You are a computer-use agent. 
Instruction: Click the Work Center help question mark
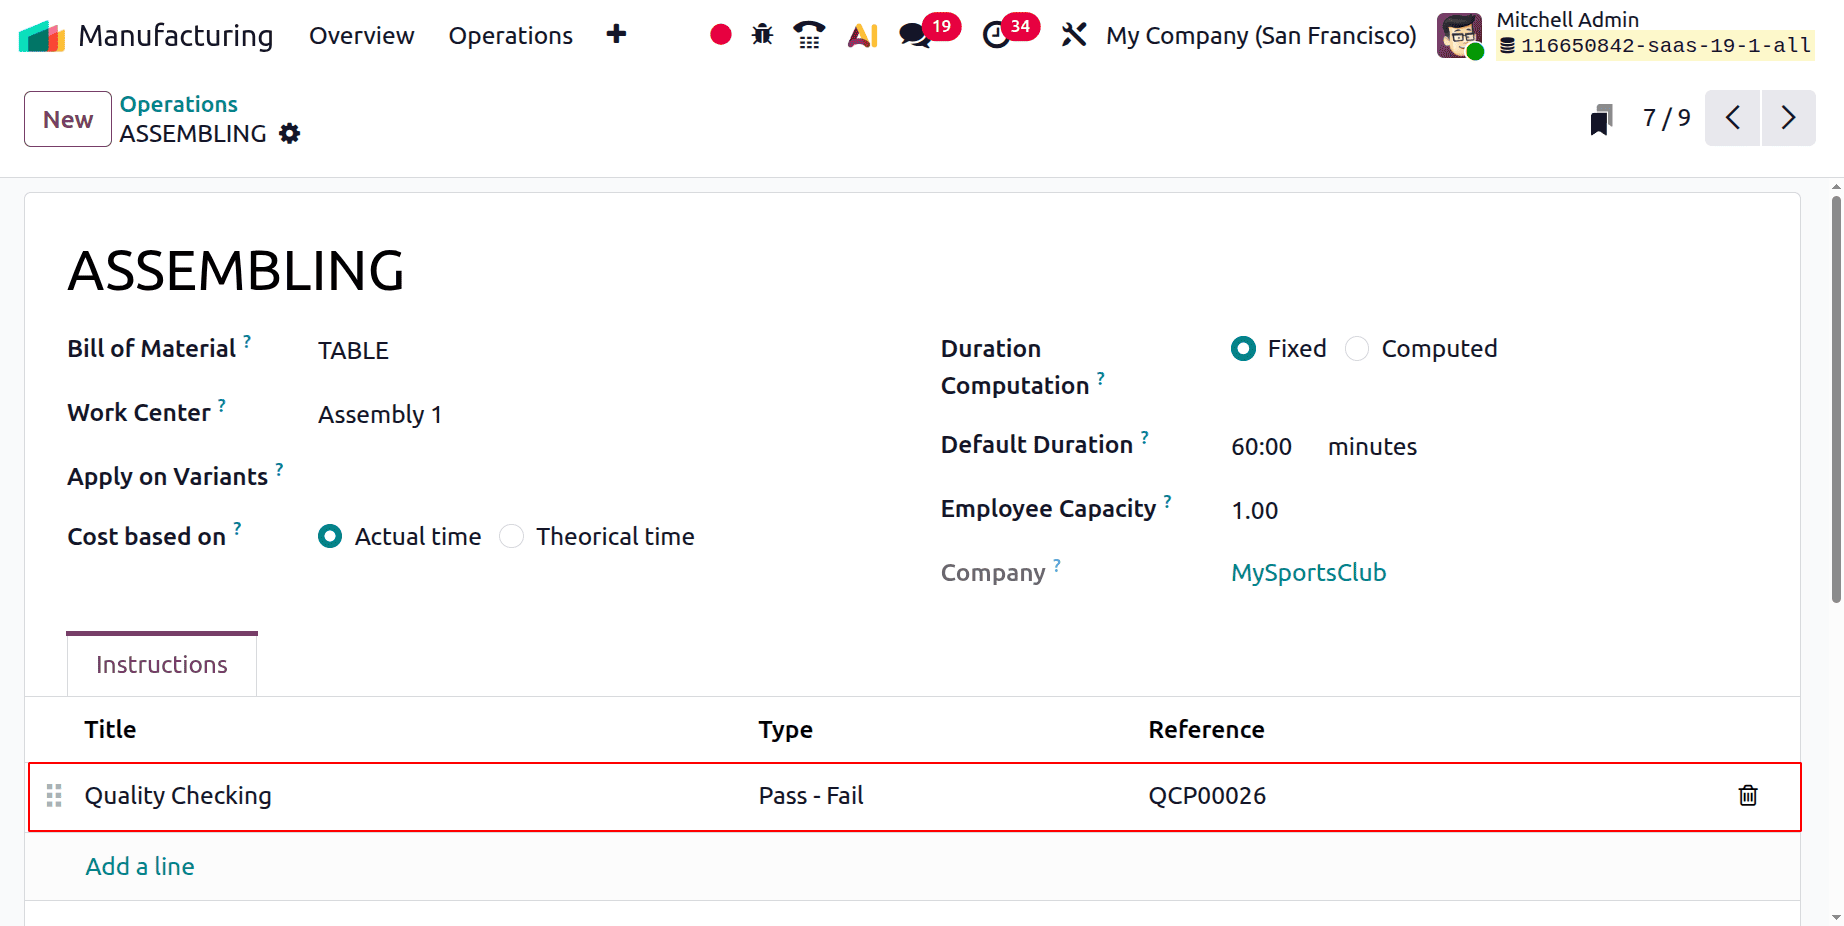pos(222,404)
